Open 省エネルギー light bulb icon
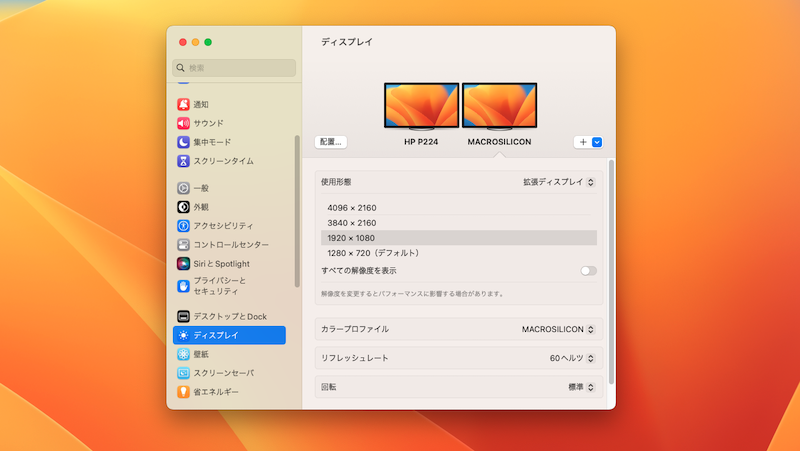The width and height of the screenshot is (800, 451). (183, 392)
